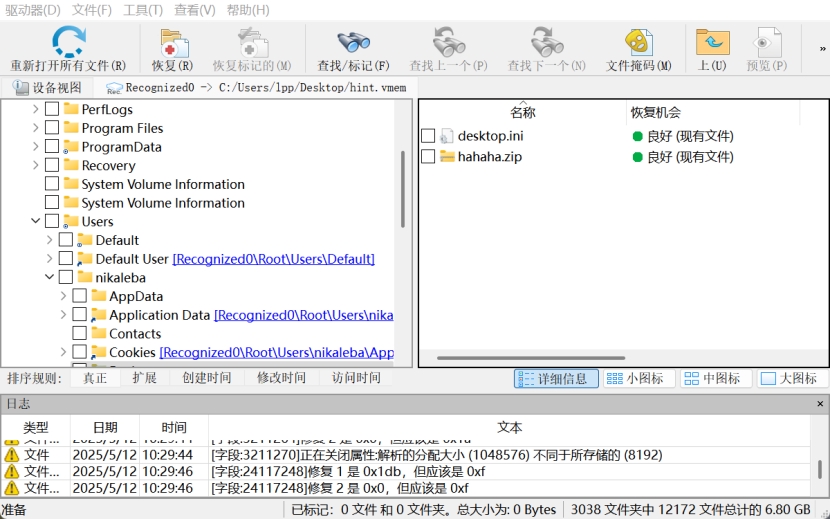Check the desktop.ini checkbox
The width and height of the screenshot is (831, 519).
[428, 136]
